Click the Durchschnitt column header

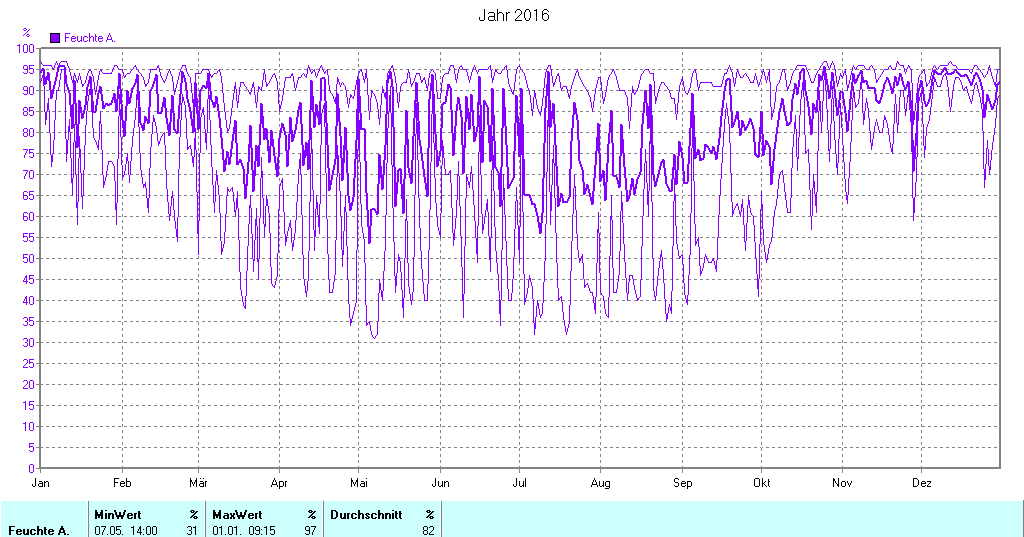tap(366, 515)
